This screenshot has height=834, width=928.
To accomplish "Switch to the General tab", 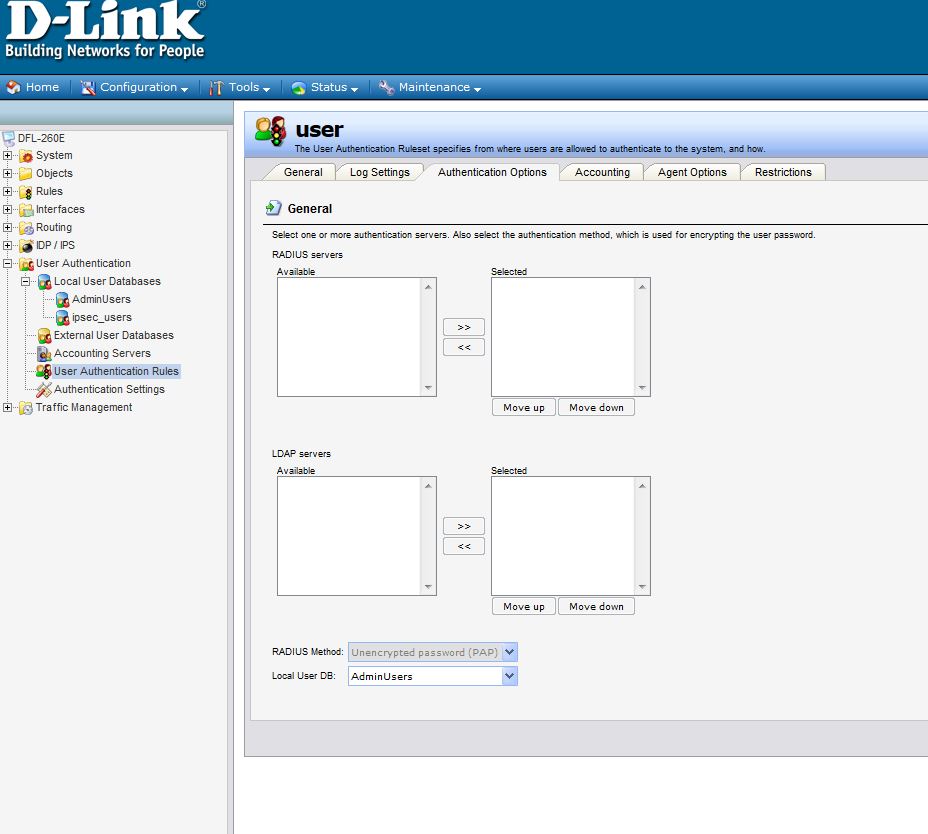I will click(303, 172).
